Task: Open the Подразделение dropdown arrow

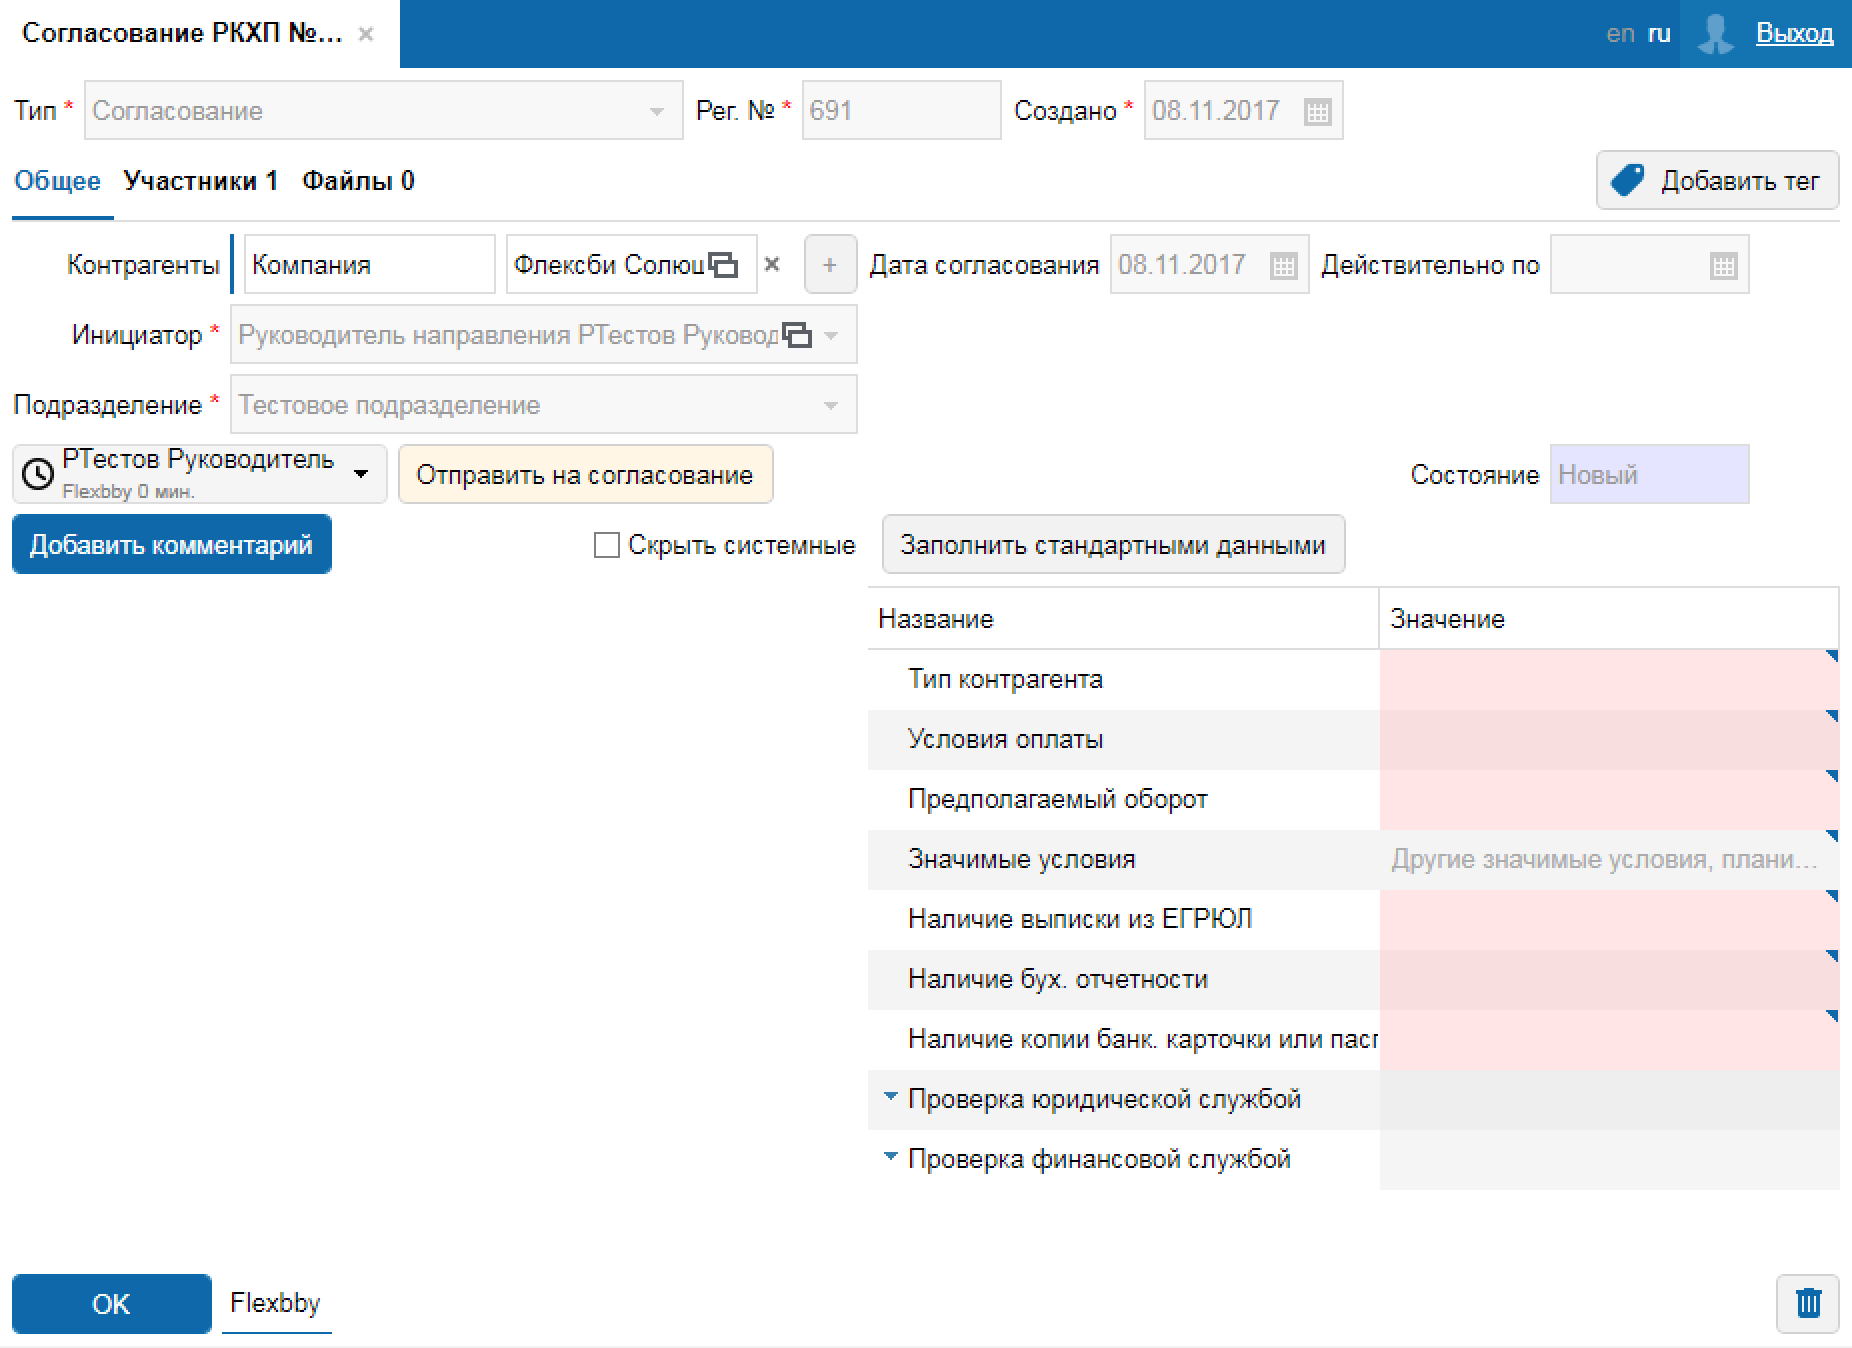Action: [830, 406]
